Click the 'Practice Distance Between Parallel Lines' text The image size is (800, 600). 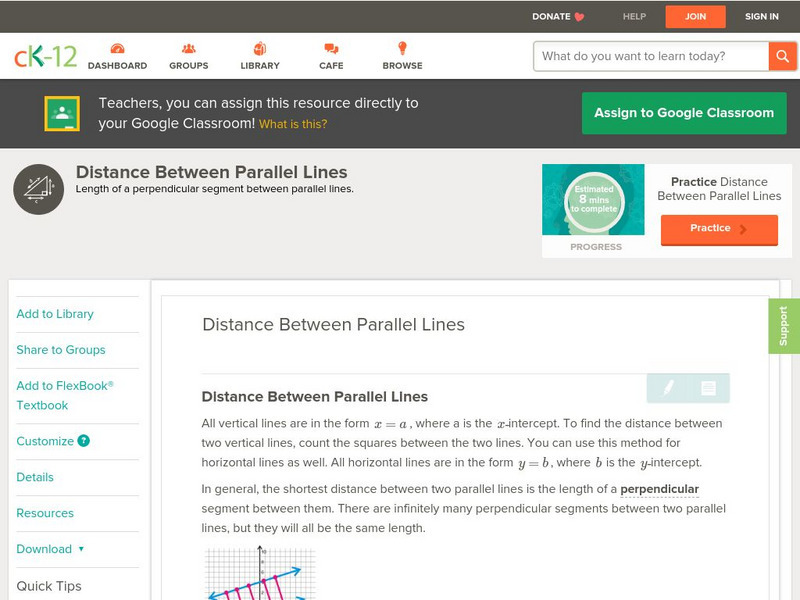(x=719, y=189)
